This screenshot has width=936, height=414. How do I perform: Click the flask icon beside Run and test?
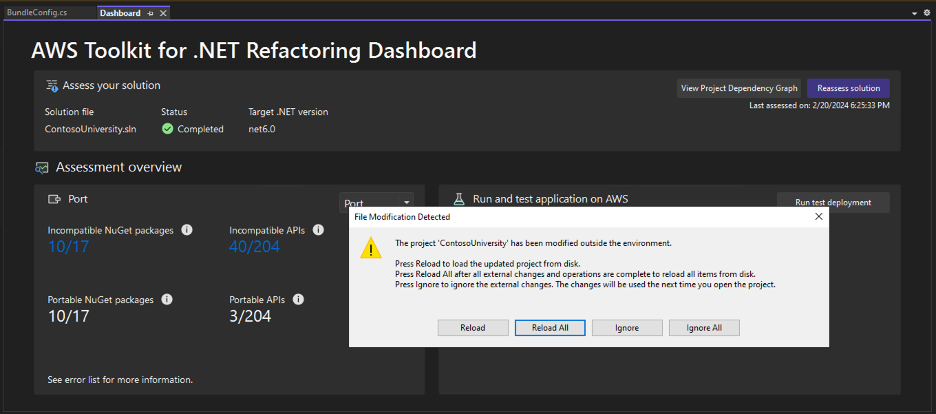coord(458,199)
